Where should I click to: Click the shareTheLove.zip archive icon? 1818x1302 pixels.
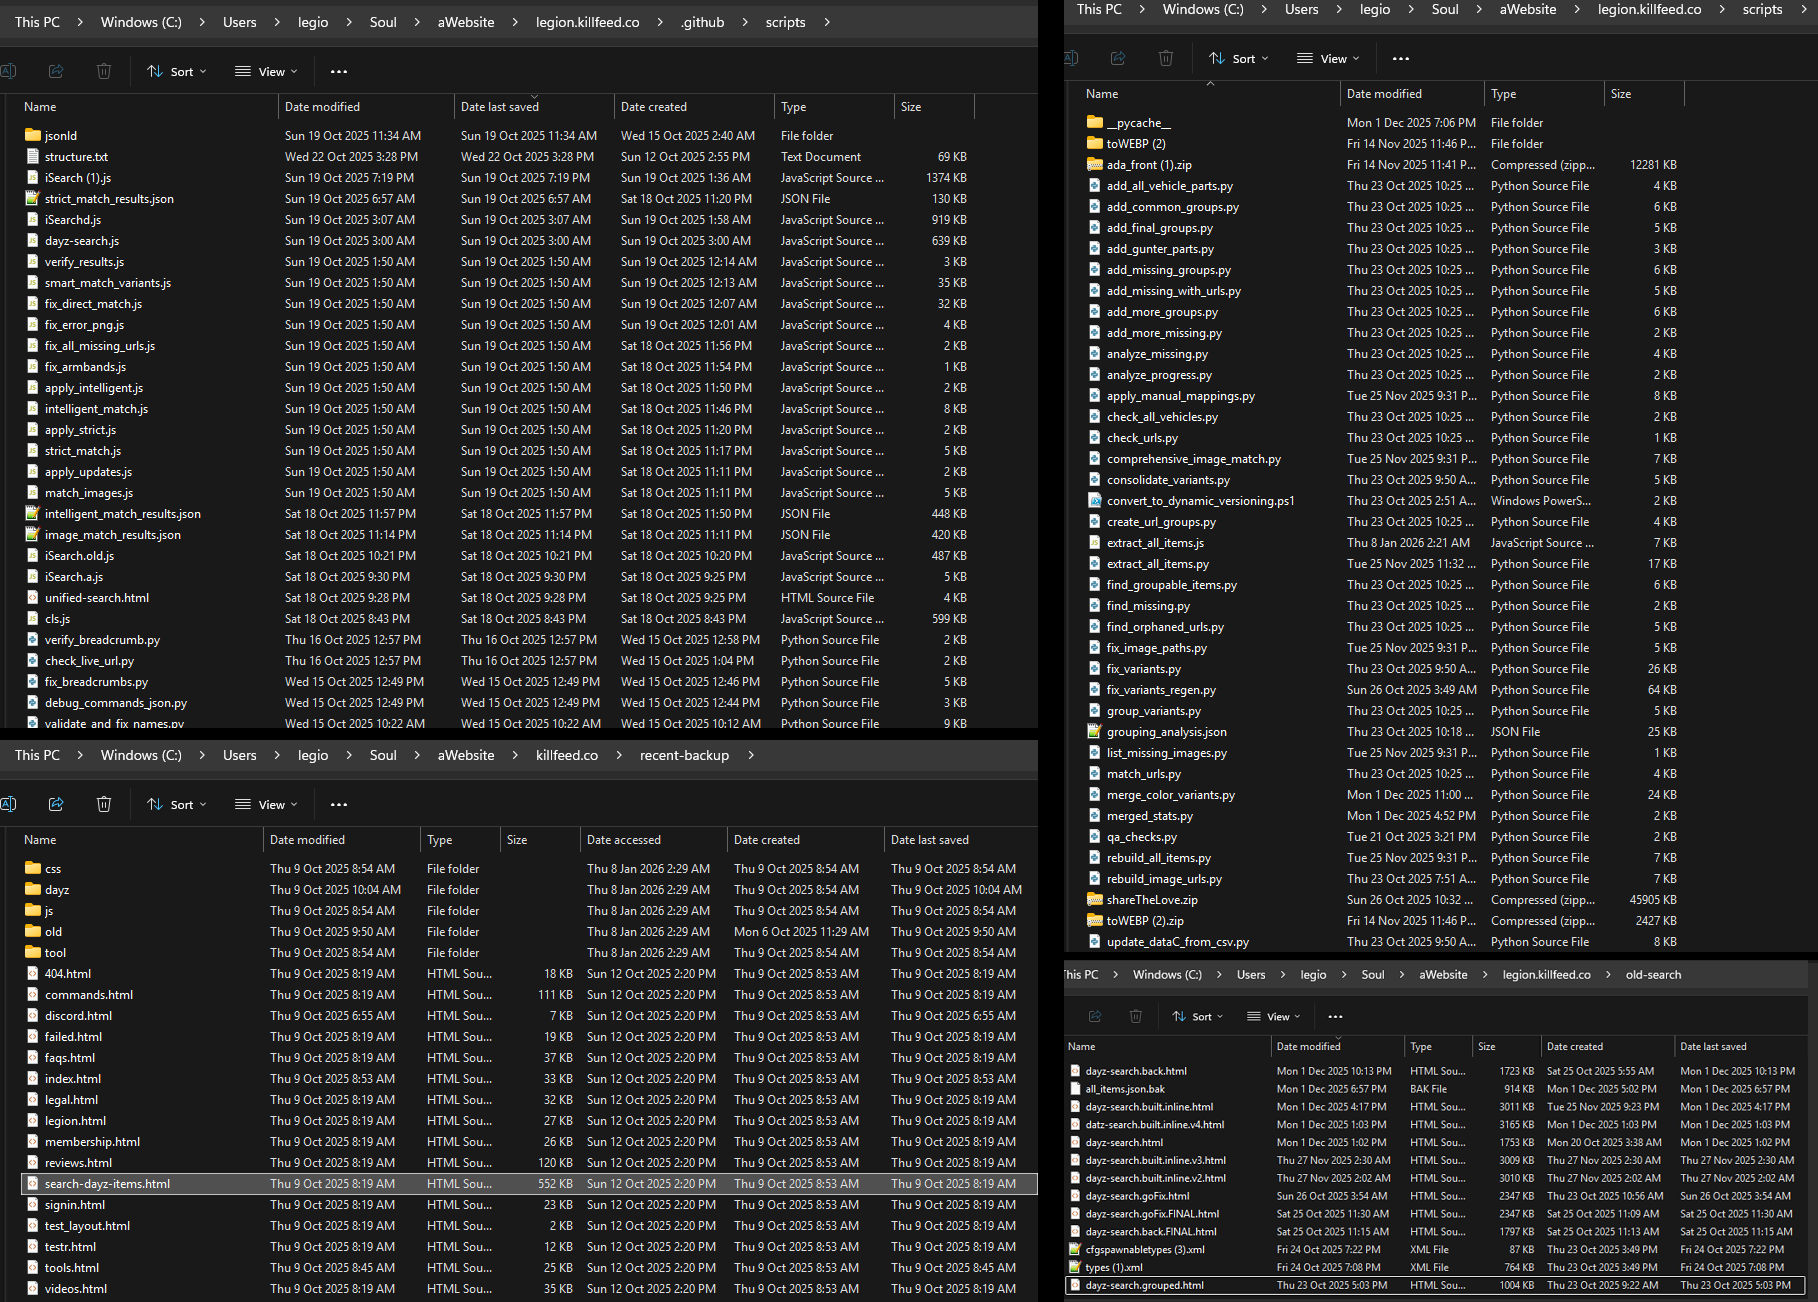(1095, 899)
